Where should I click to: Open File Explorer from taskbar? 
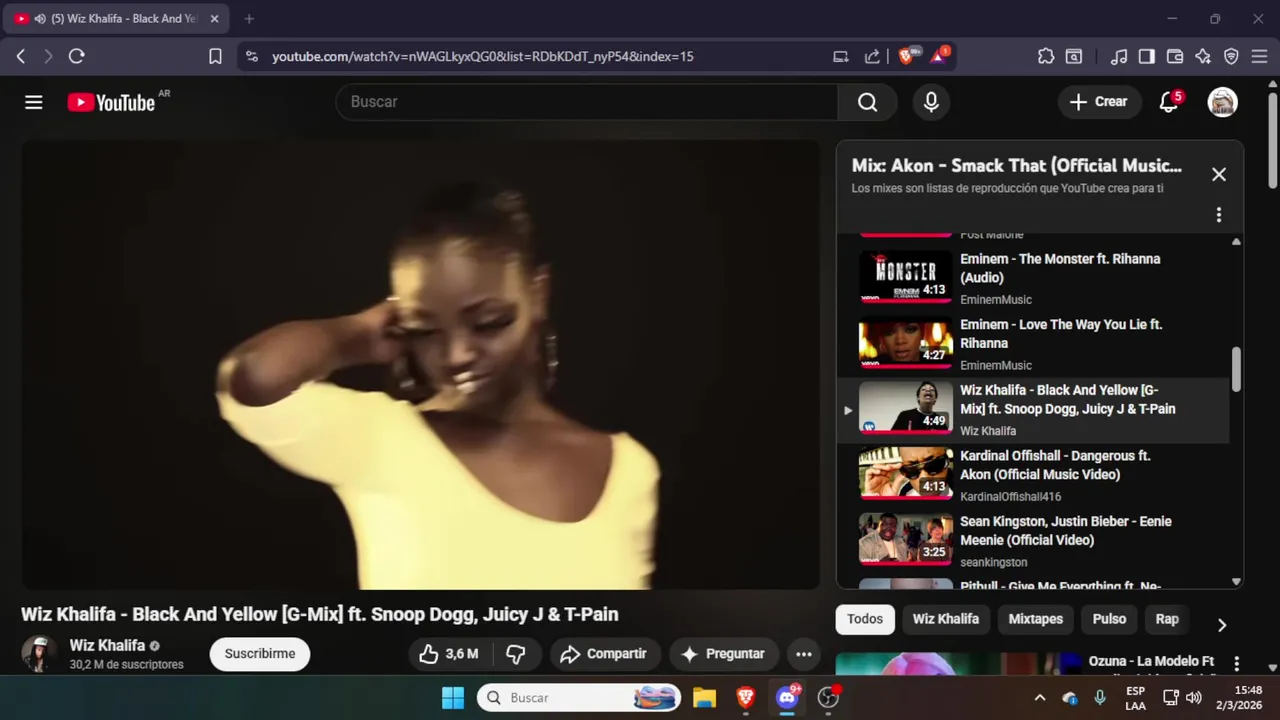pos(704,698)
